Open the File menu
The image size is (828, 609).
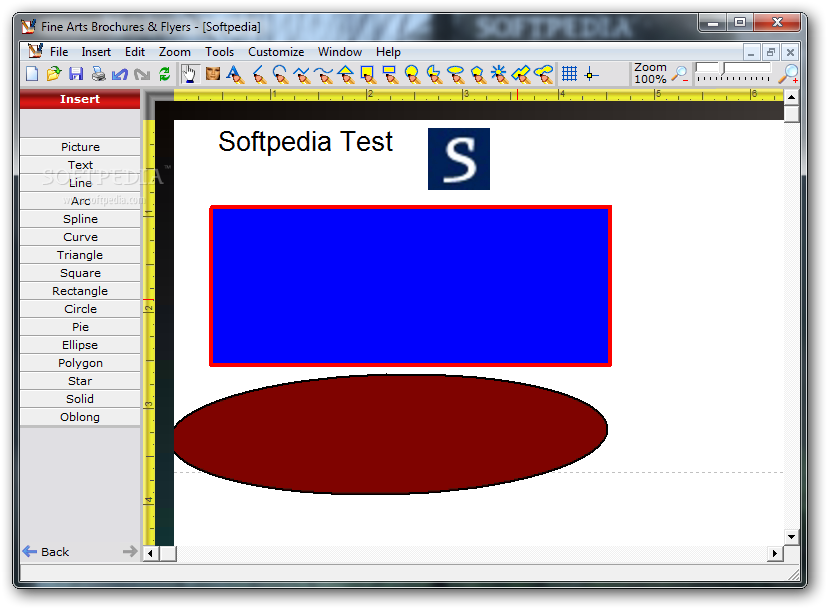pyautogui.click(x=59, y=52)
